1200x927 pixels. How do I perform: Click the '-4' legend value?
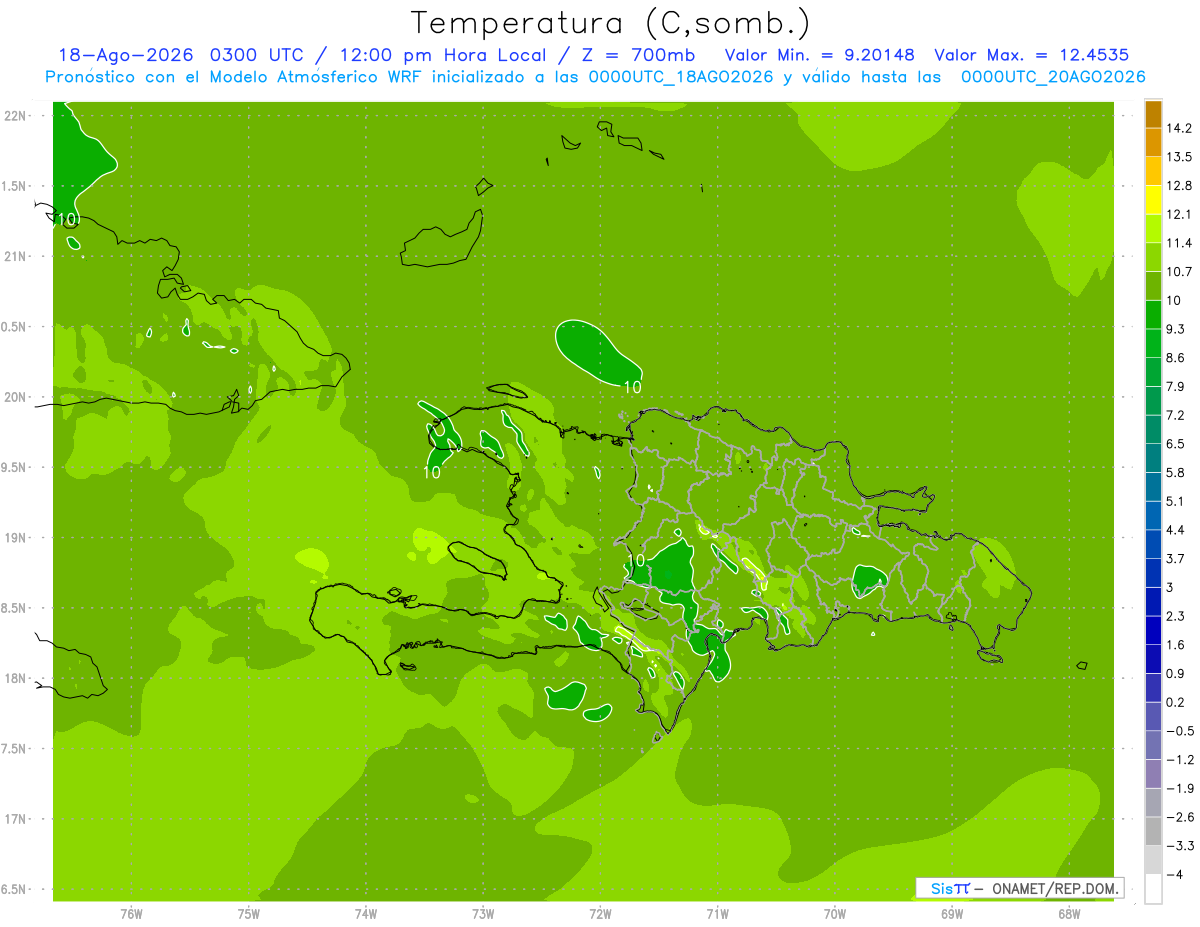pos(1177,874)
